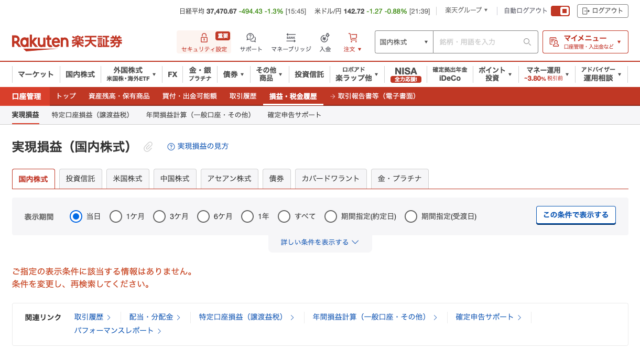Select the 当日 period radio
The width and height of the screenshot is (640, 360).
[x=76, y=216]
